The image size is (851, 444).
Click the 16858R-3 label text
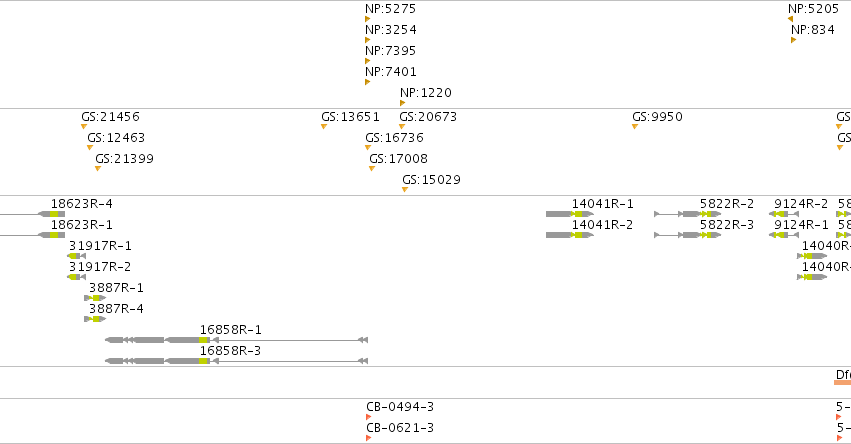231,351
